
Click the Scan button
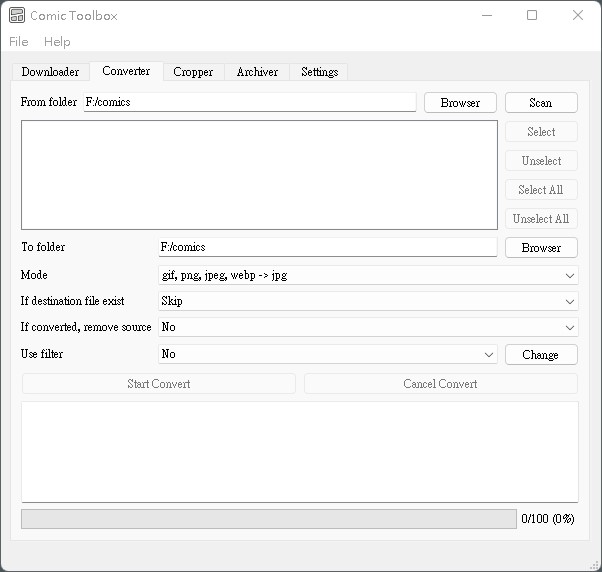(x=541, y=102)
